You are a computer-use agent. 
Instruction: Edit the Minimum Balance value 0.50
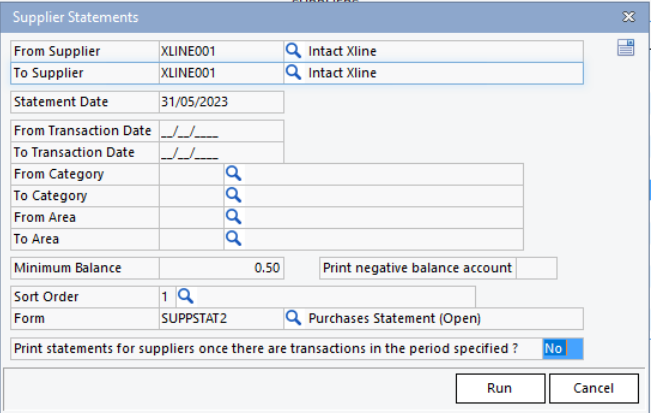pyautogui.click(x=221, y=268)
